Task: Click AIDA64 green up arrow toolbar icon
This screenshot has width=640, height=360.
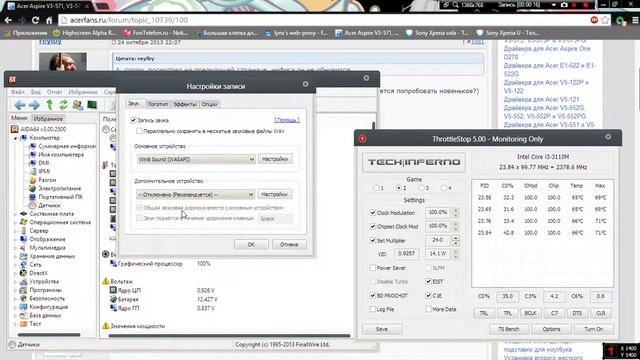Action: [49, 105]
